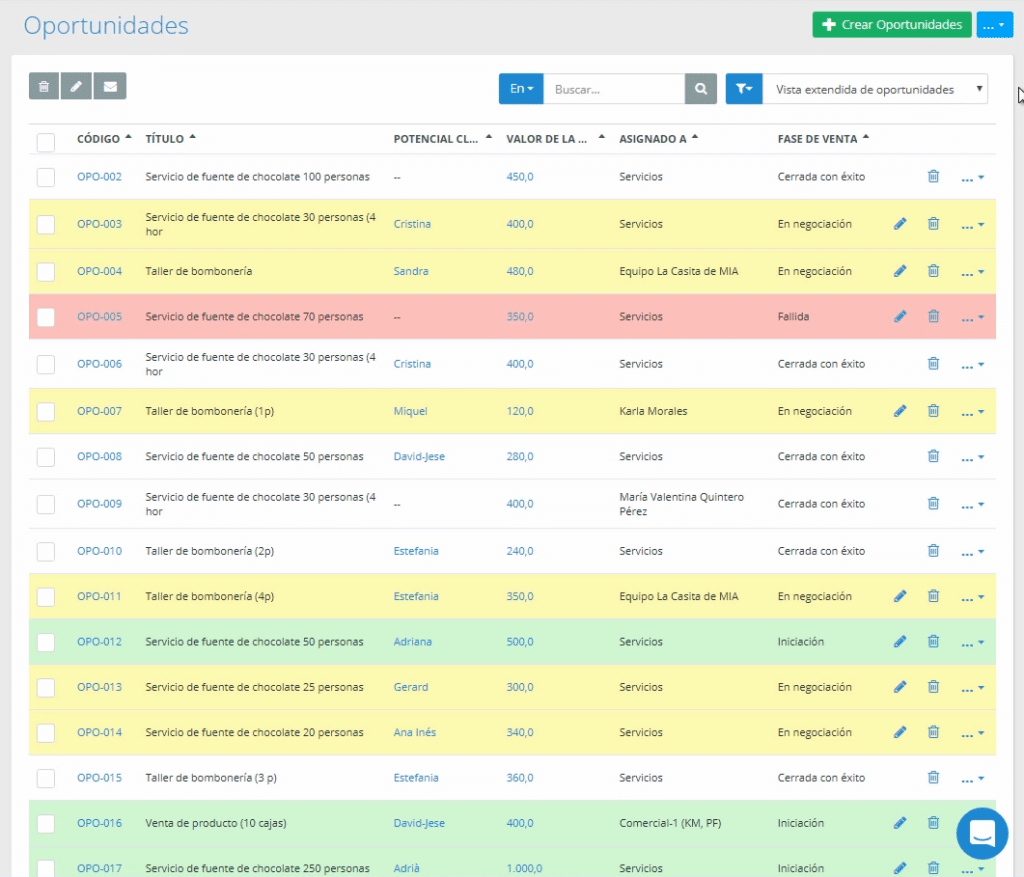Edit opportunity OPO-014 with pencil icon
The image size is (1024, 877).
click(900, 733)
